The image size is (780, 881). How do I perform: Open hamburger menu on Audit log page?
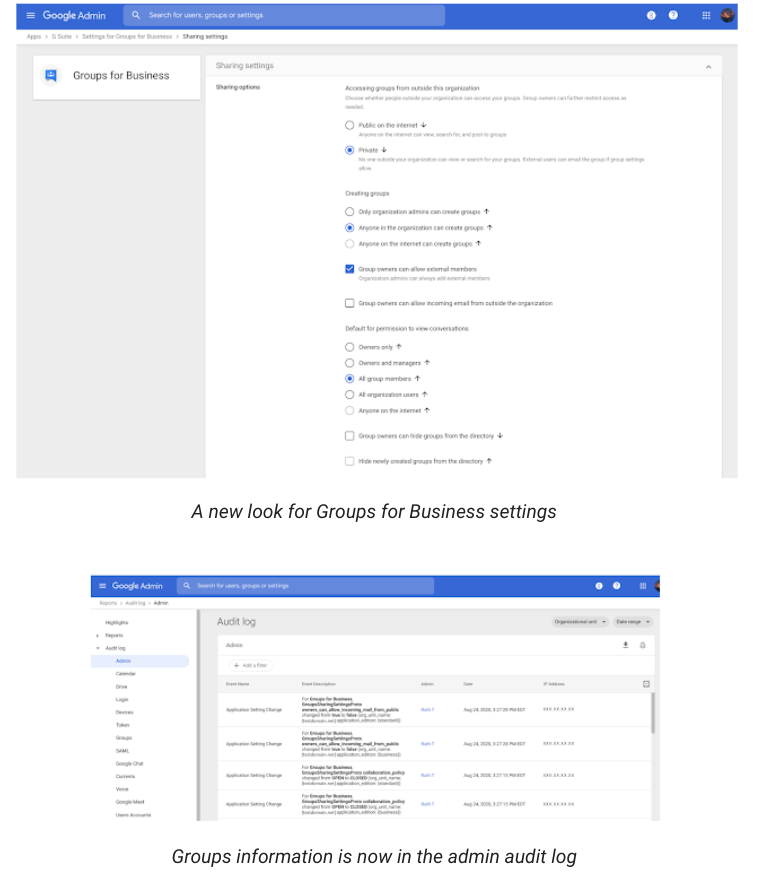[102, 586]
